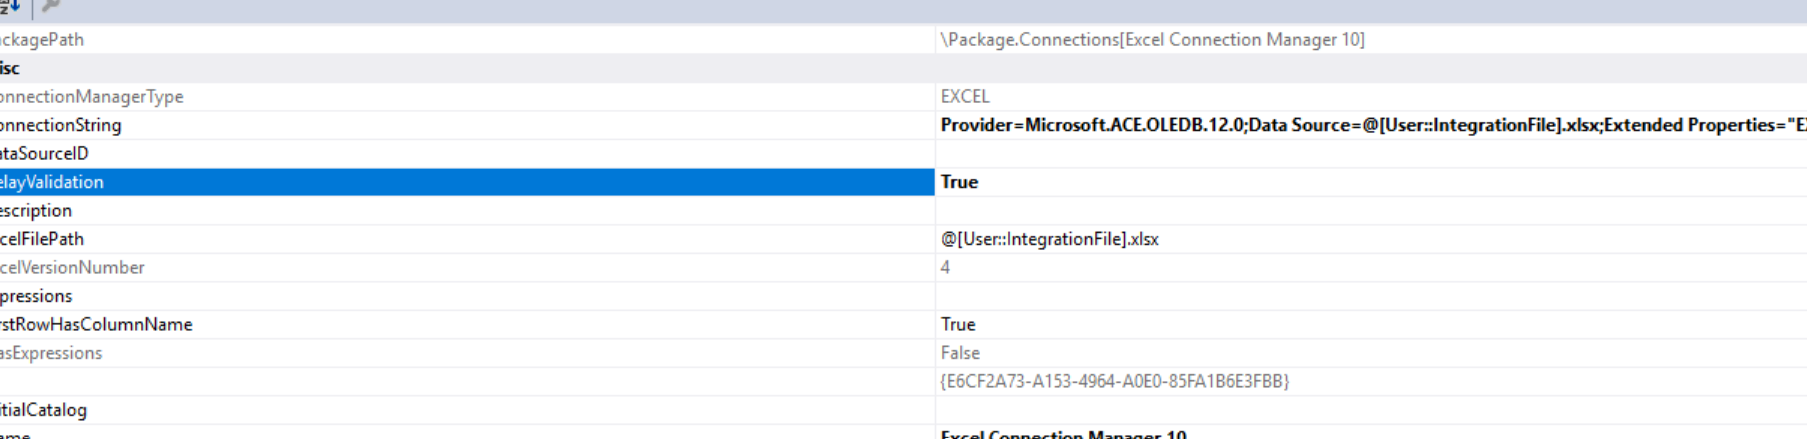1807x439 pixels.
Task: Select the ConnectionManagerType property name
Action: coord(91,97)
